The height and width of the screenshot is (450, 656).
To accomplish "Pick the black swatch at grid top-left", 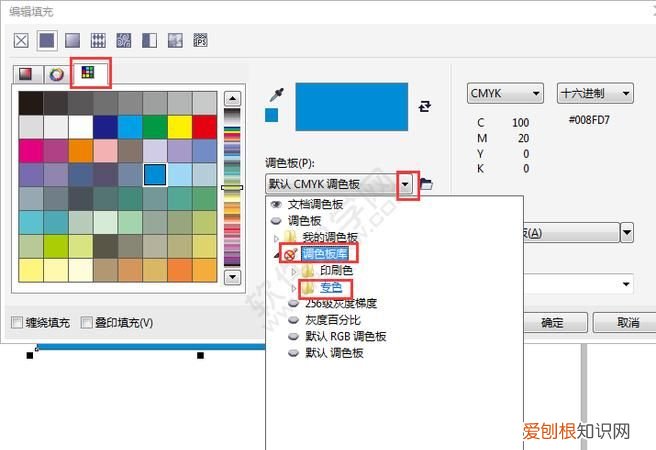I will (31, 103).
